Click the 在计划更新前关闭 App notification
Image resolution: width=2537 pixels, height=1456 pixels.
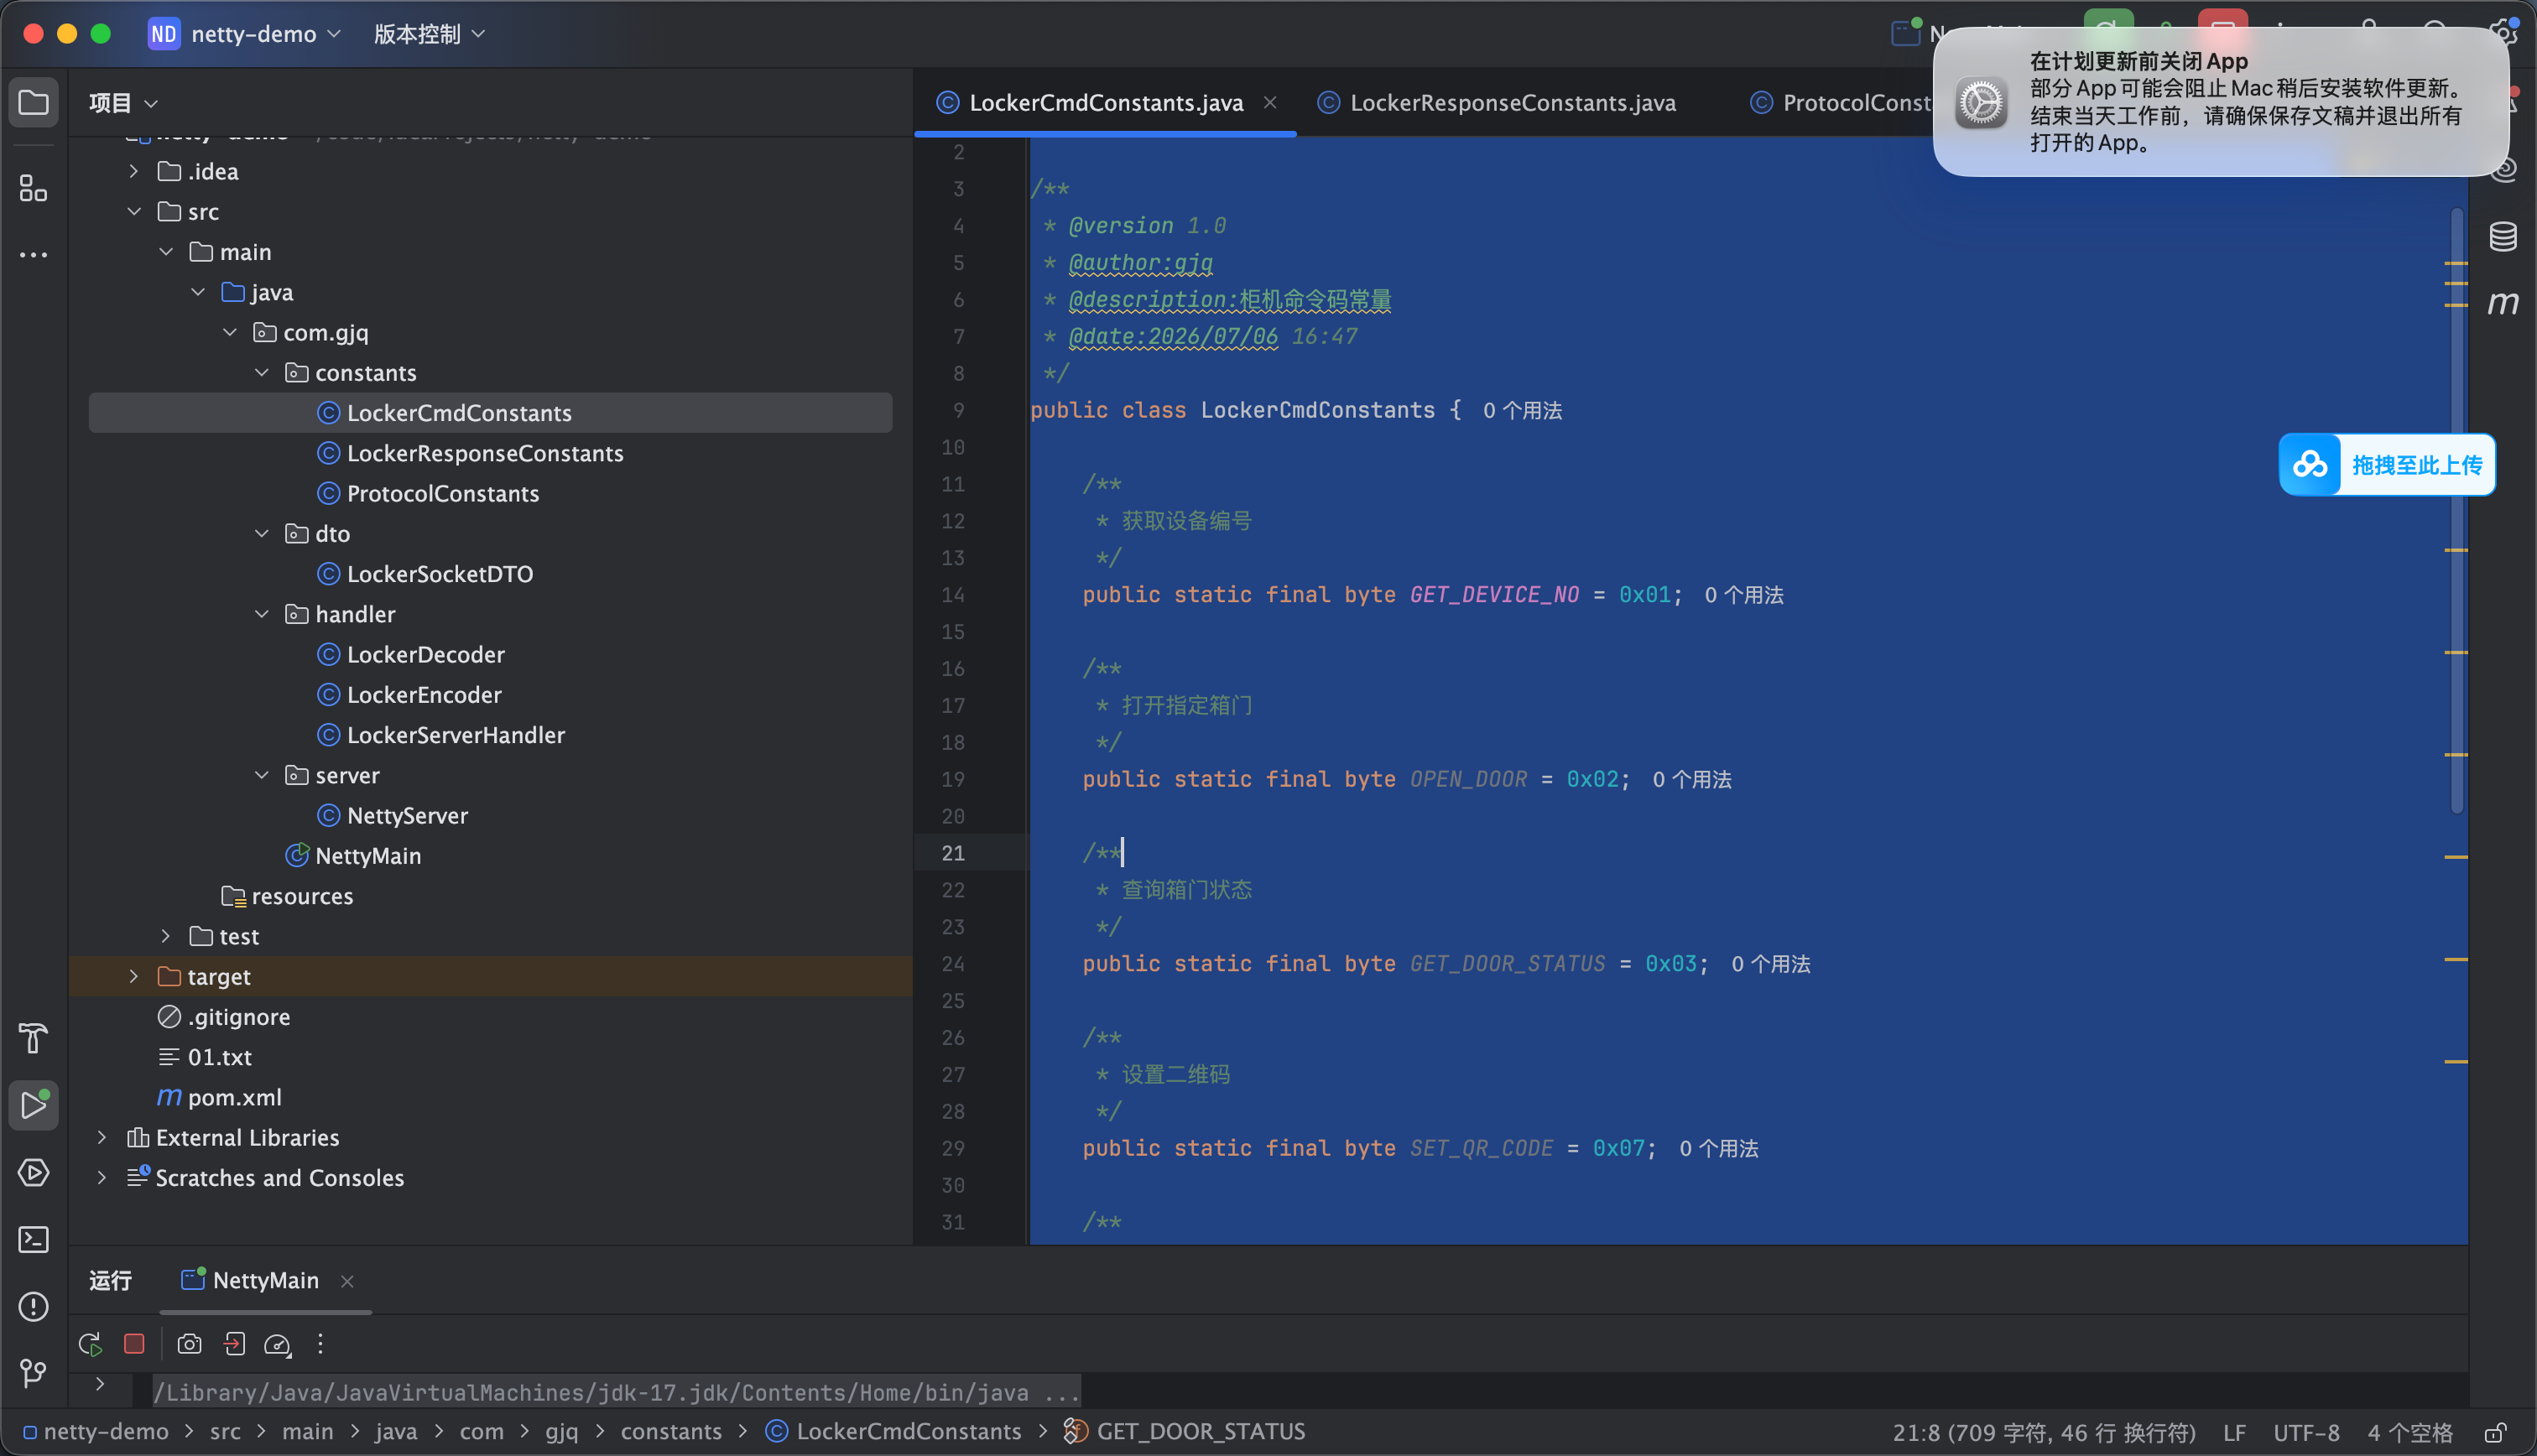click(2221, 102)
